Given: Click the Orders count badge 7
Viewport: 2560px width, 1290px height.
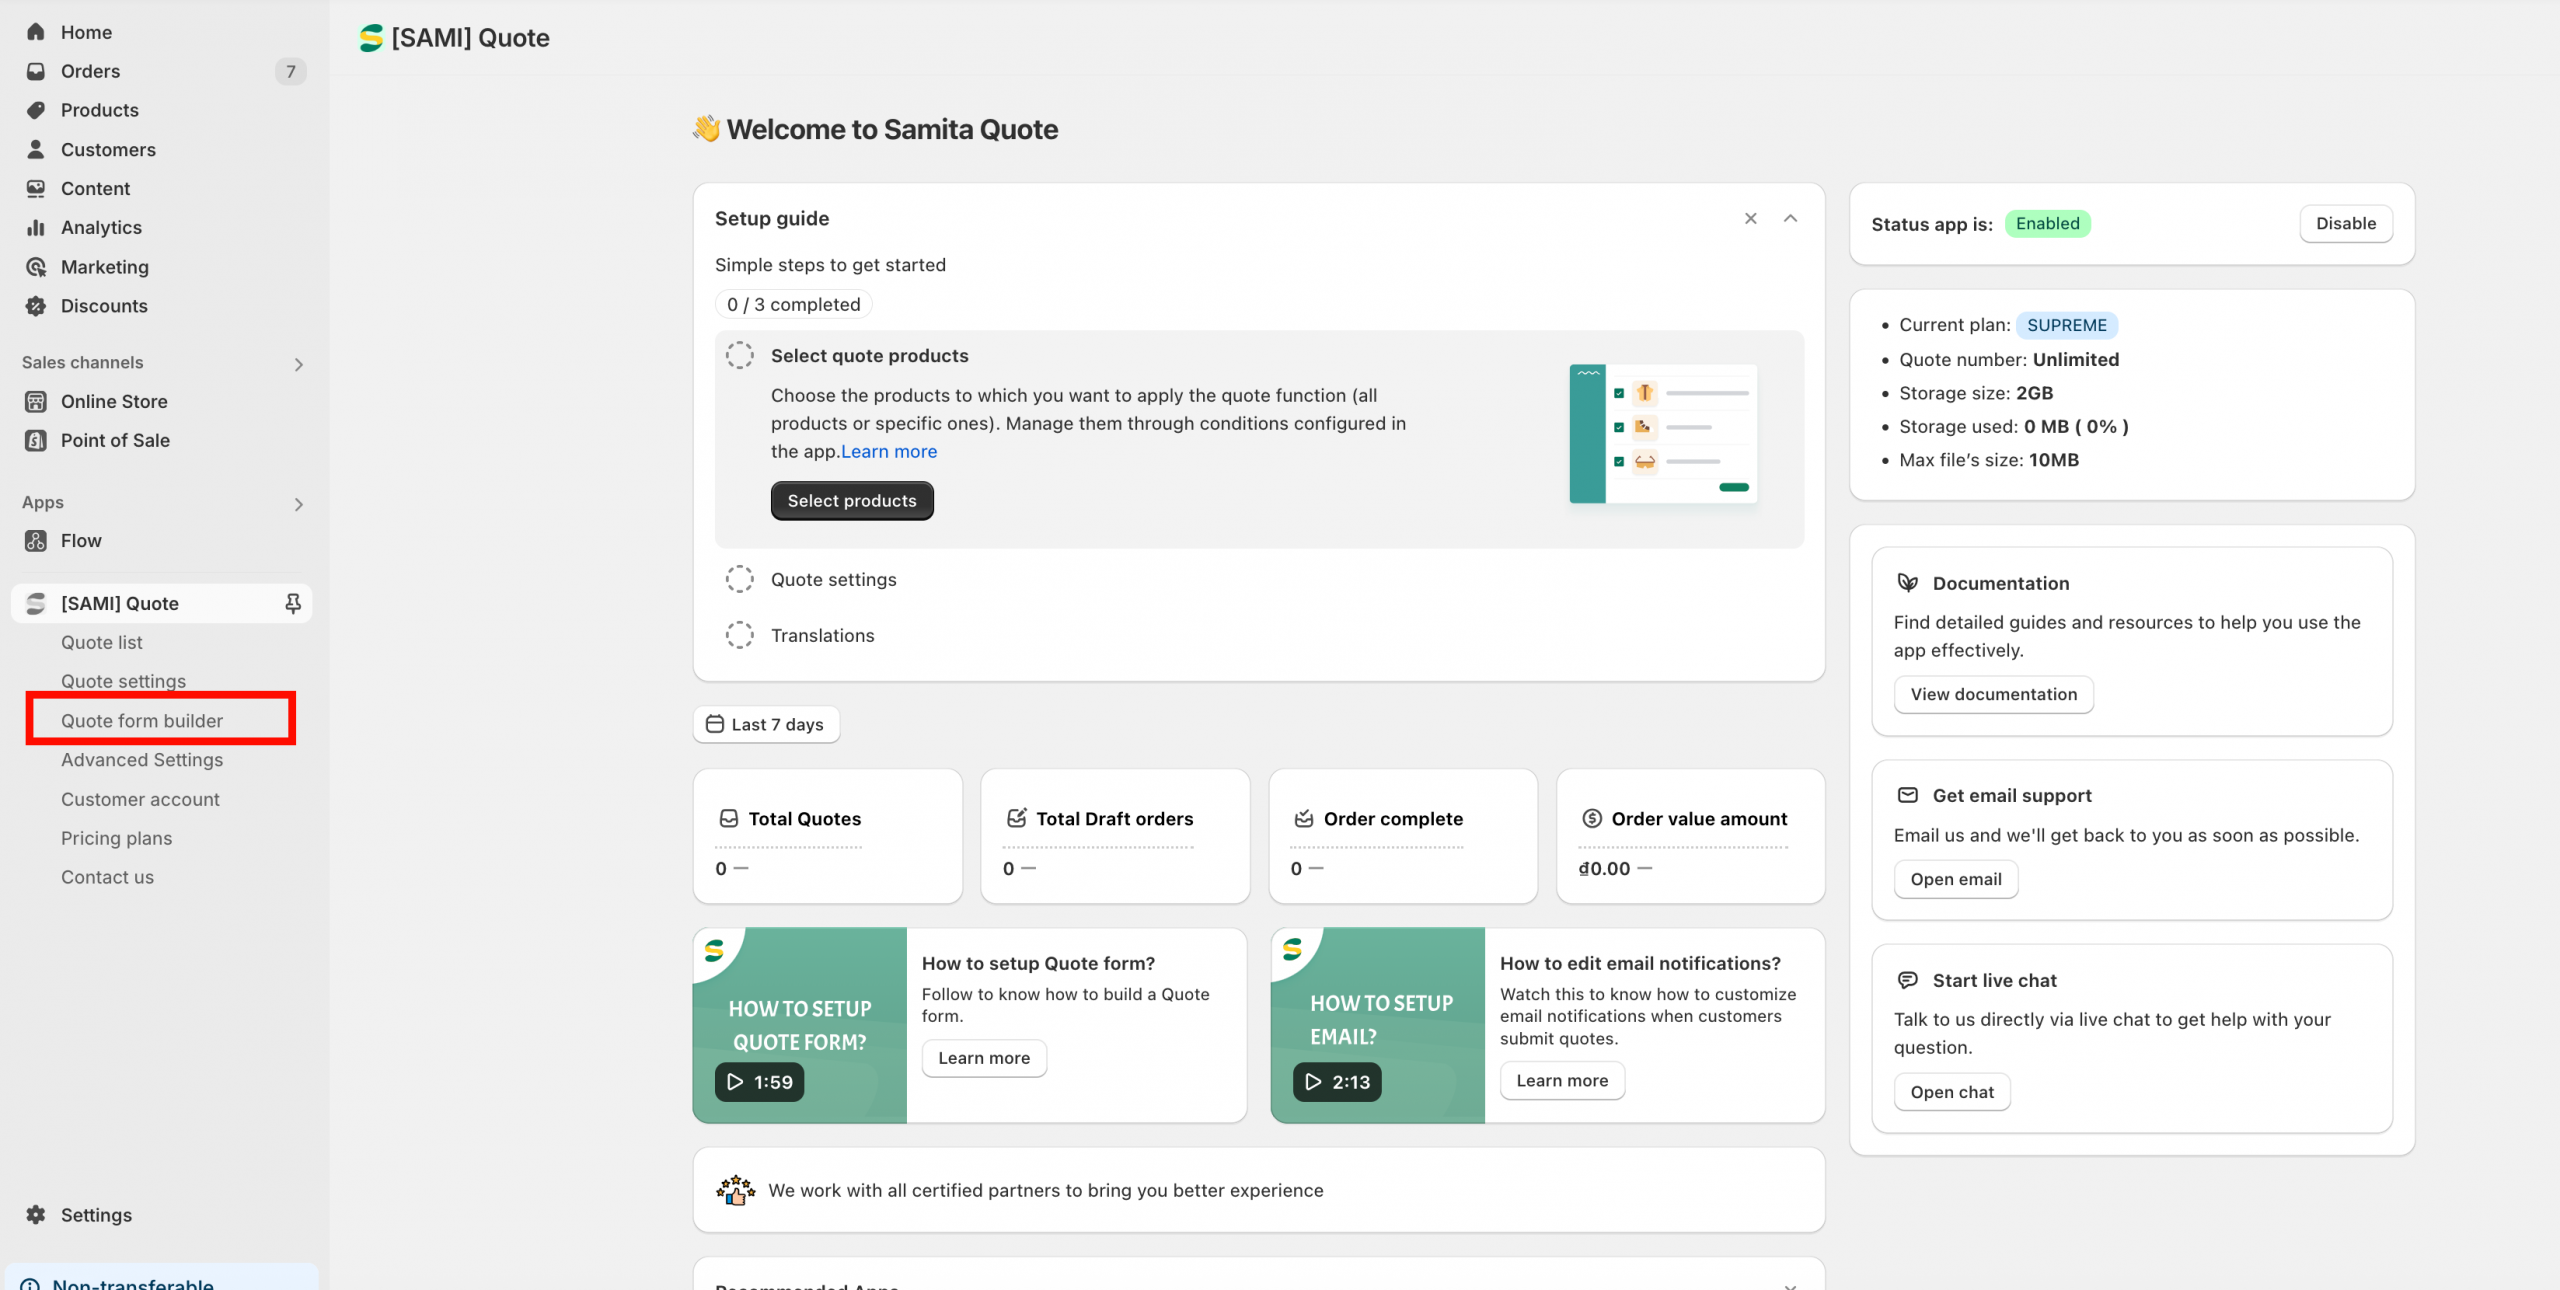Looking at the screenshot, I should point(291,71).
